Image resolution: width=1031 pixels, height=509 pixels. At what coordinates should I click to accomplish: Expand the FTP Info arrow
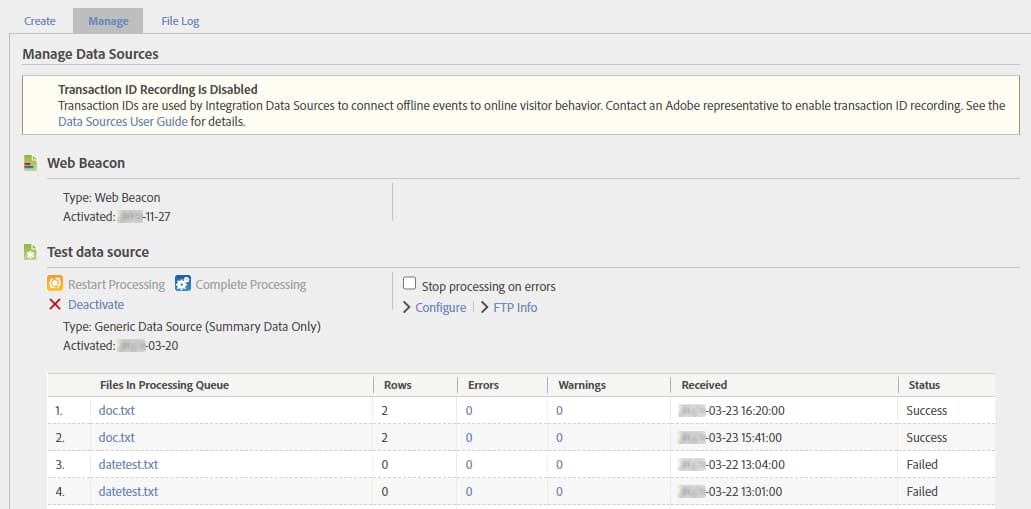click(x=485, y=308)
